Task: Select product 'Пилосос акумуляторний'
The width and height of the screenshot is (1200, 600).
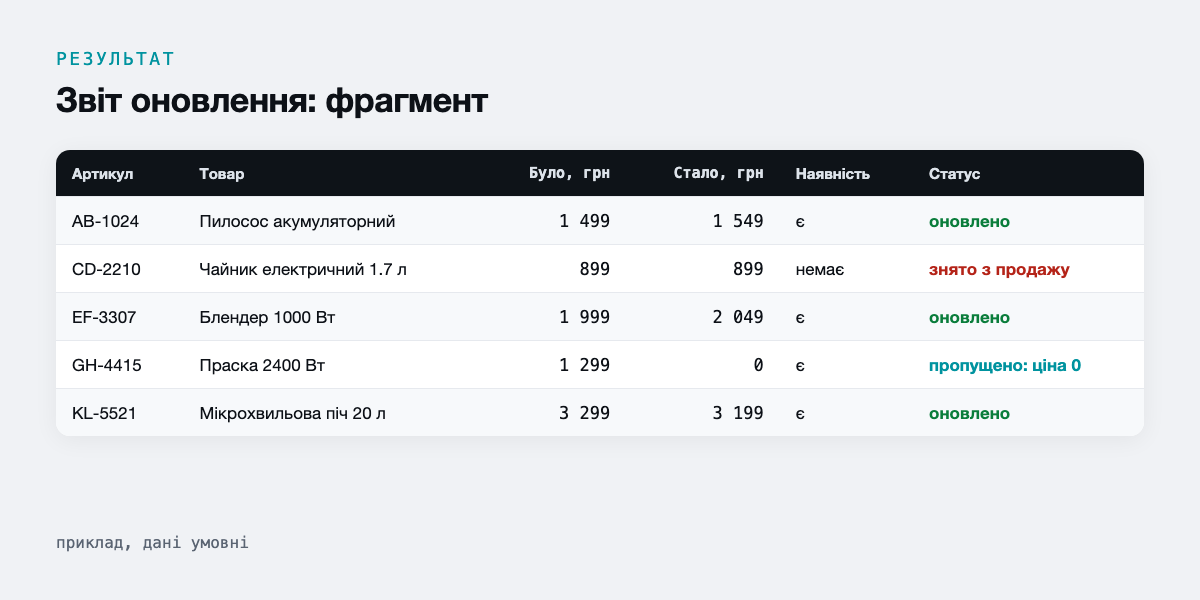Action: coord(298,221)
